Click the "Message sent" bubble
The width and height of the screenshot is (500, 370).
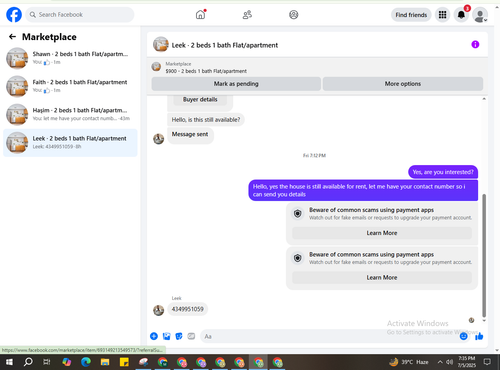pos(190,135)
